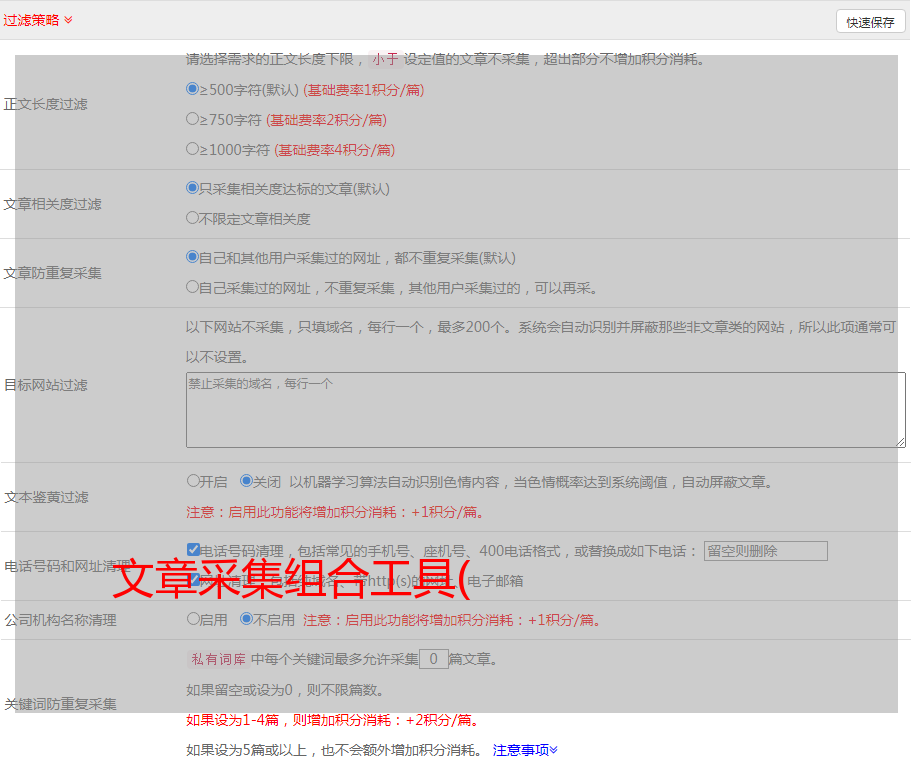Click the 快速保存 button

(x=870, y=22)
